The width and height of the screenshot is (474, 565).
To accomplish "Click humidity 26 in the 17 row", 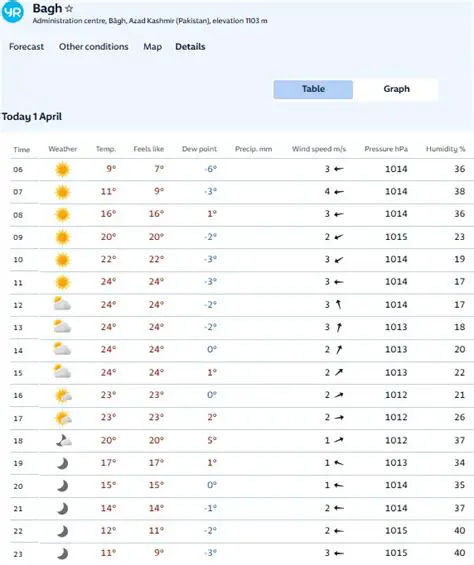I will click(x=460, y=417).
